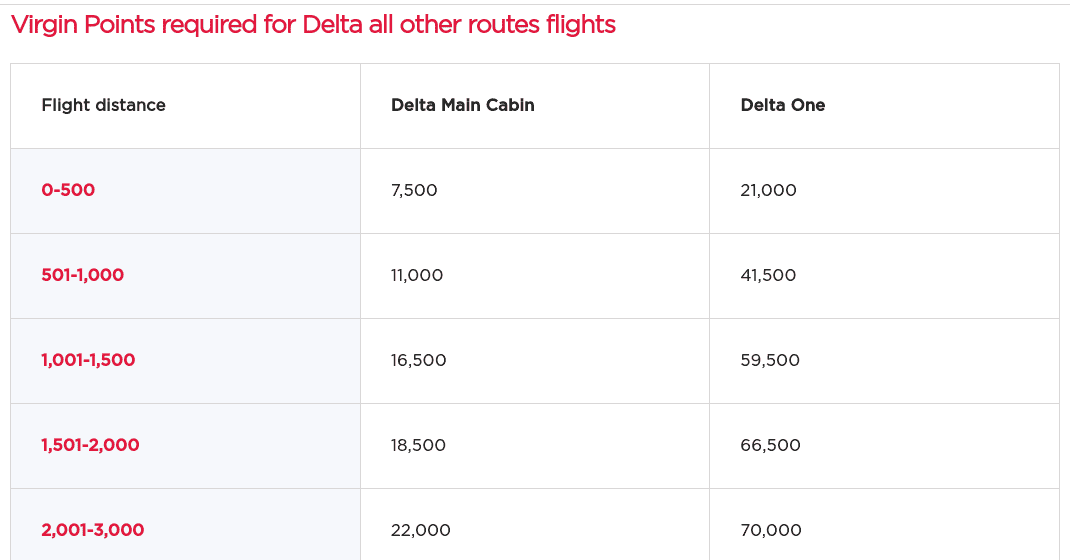Viewport: 1070px width, 560px height.
Task: Click the 1,001-1,500 distance row label
Action: 88,359
